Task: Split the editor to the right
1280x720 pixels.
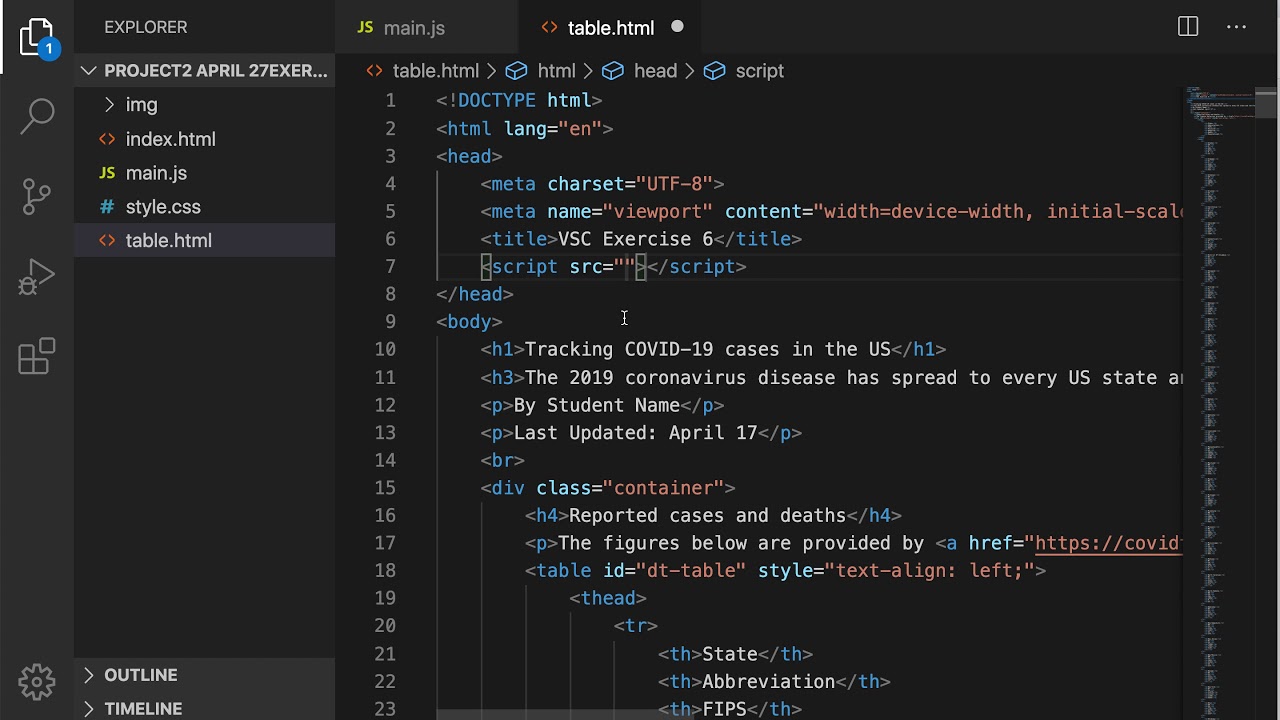Action: click(x=1188, y=27)
